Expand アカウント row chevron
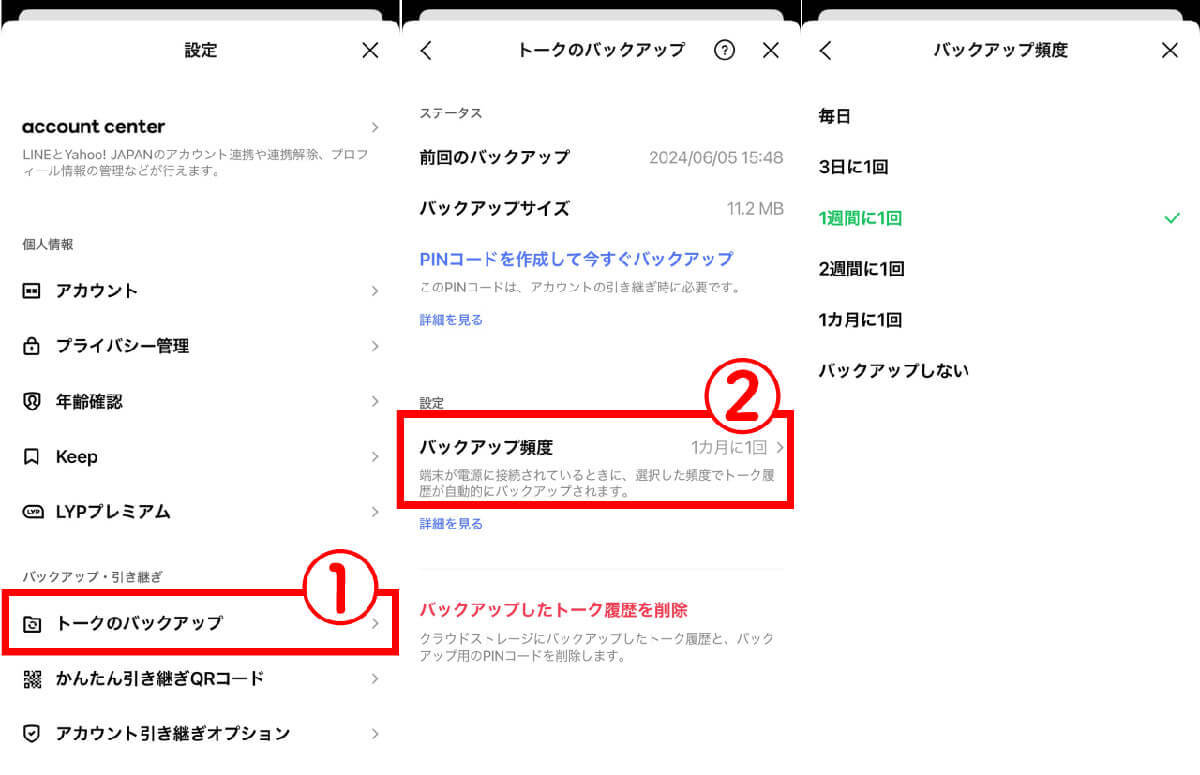Viewport: 1200px width, 775px height. [x=375, y=291]
